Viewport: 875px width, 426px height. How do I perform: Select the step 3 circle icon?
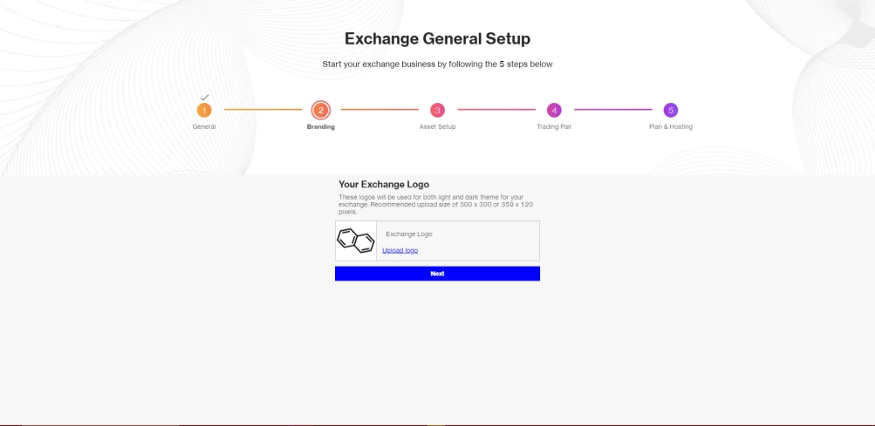point(437,110)
